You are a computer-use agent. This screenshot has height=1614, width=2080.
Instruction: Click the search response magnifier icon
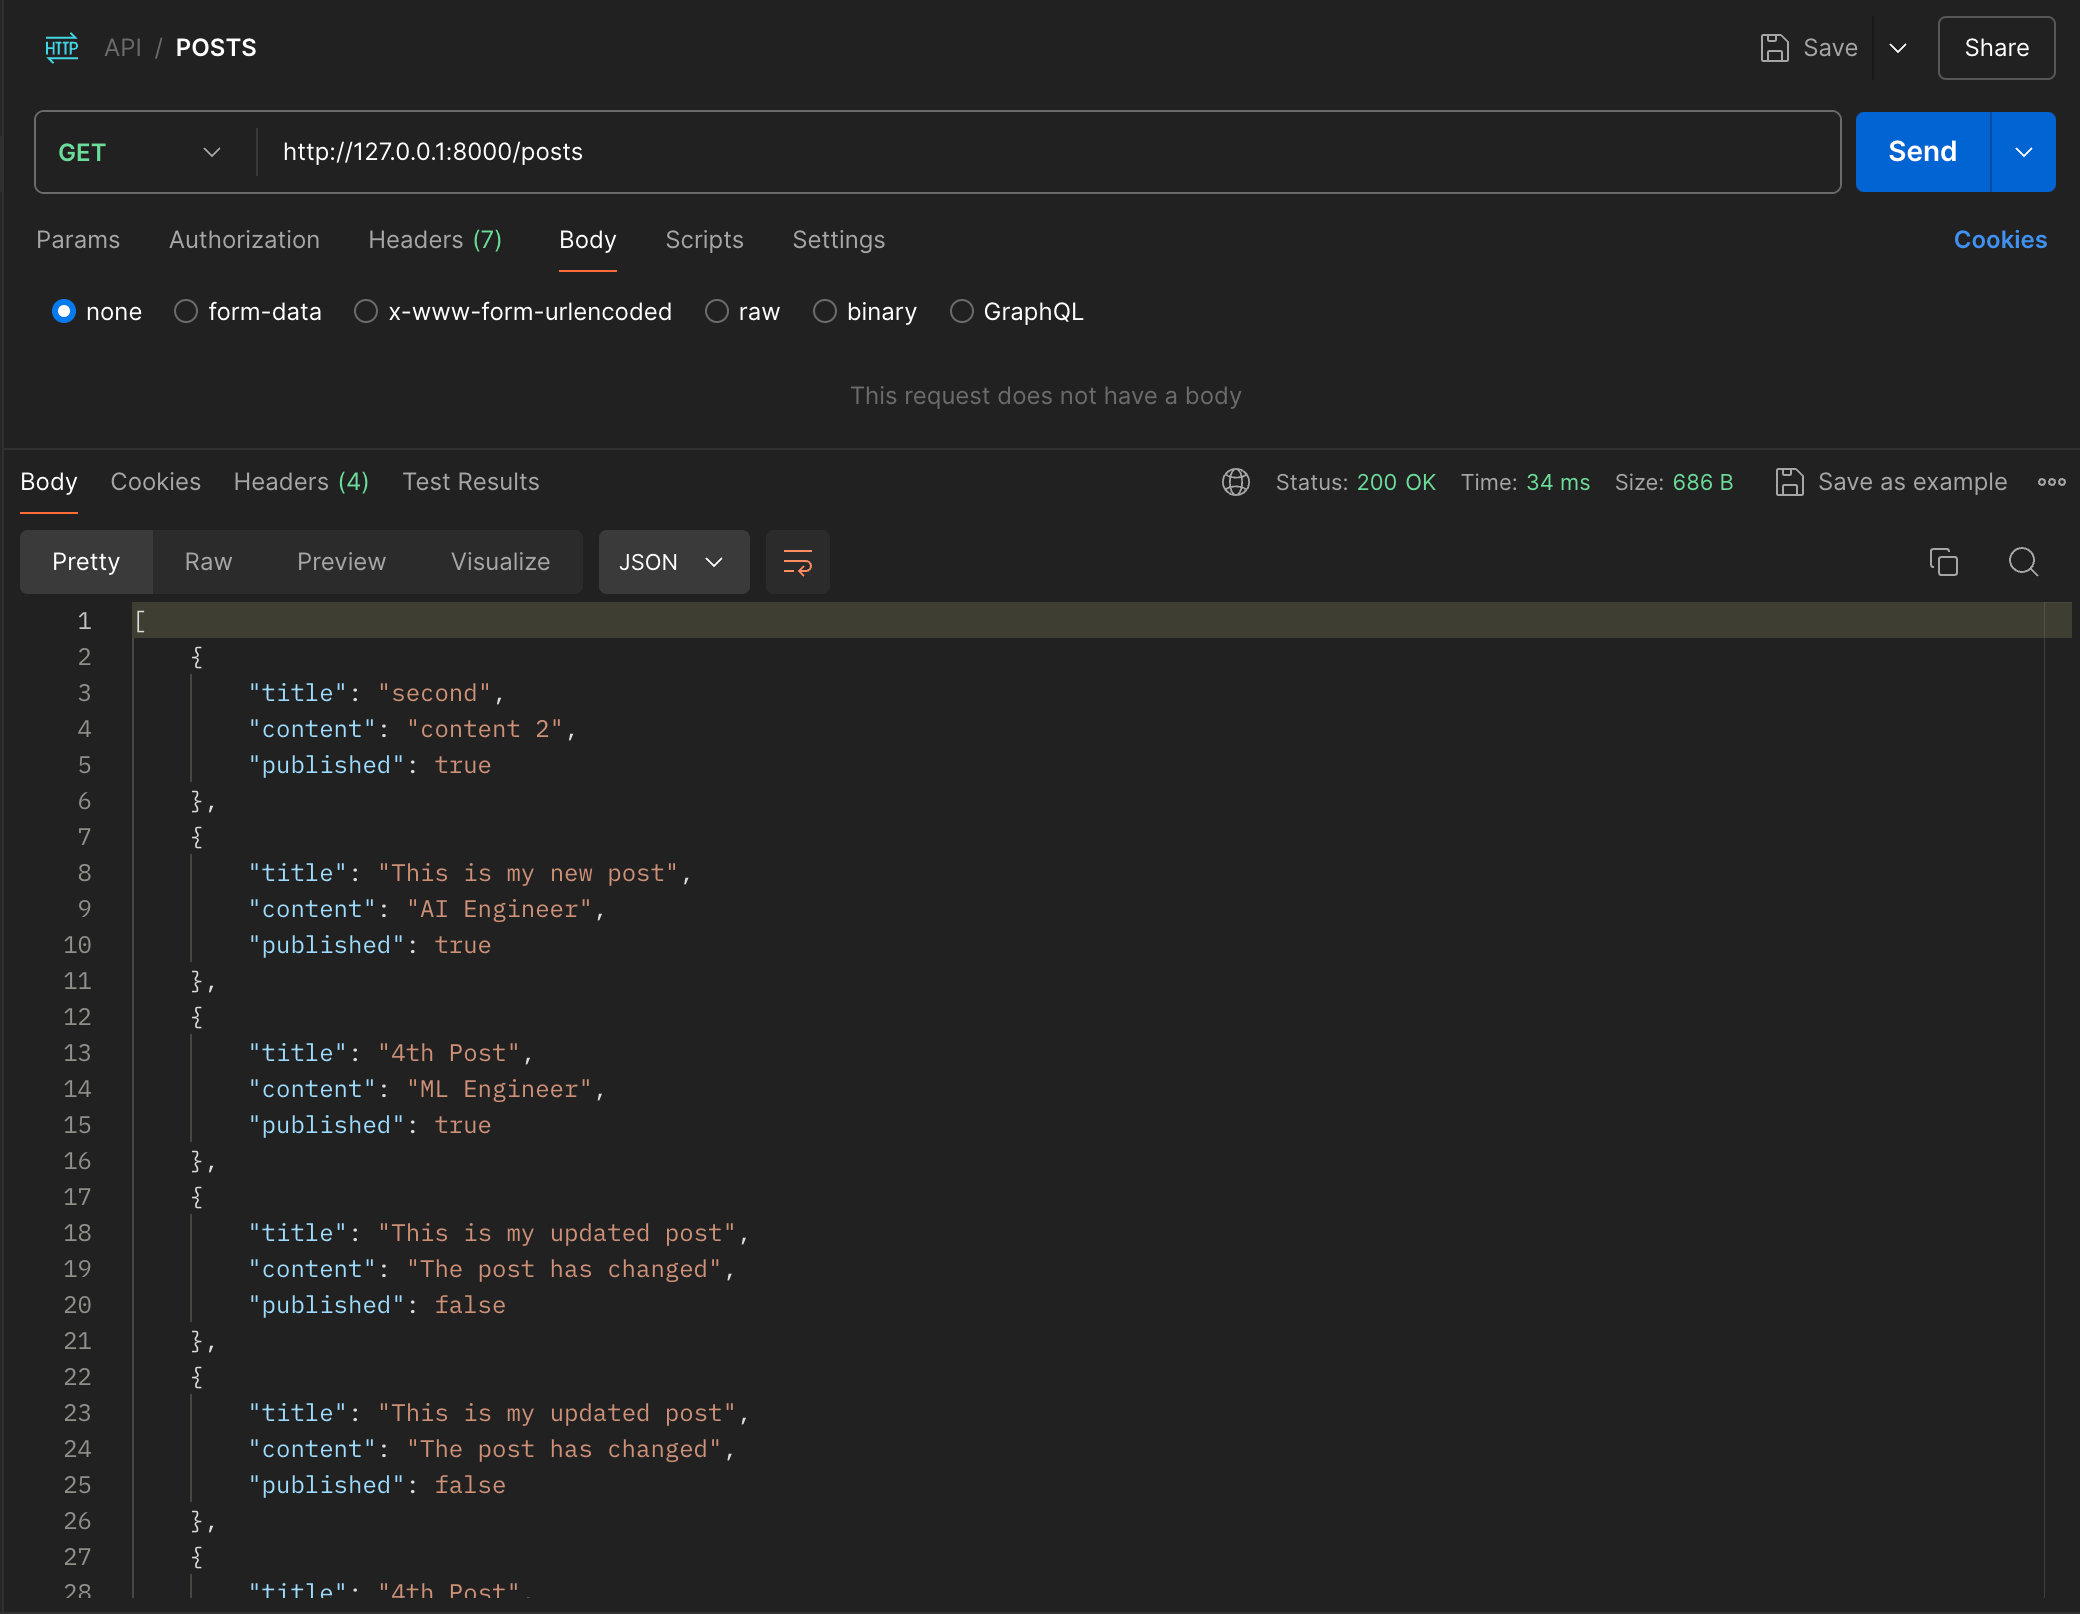point(2023,562)
